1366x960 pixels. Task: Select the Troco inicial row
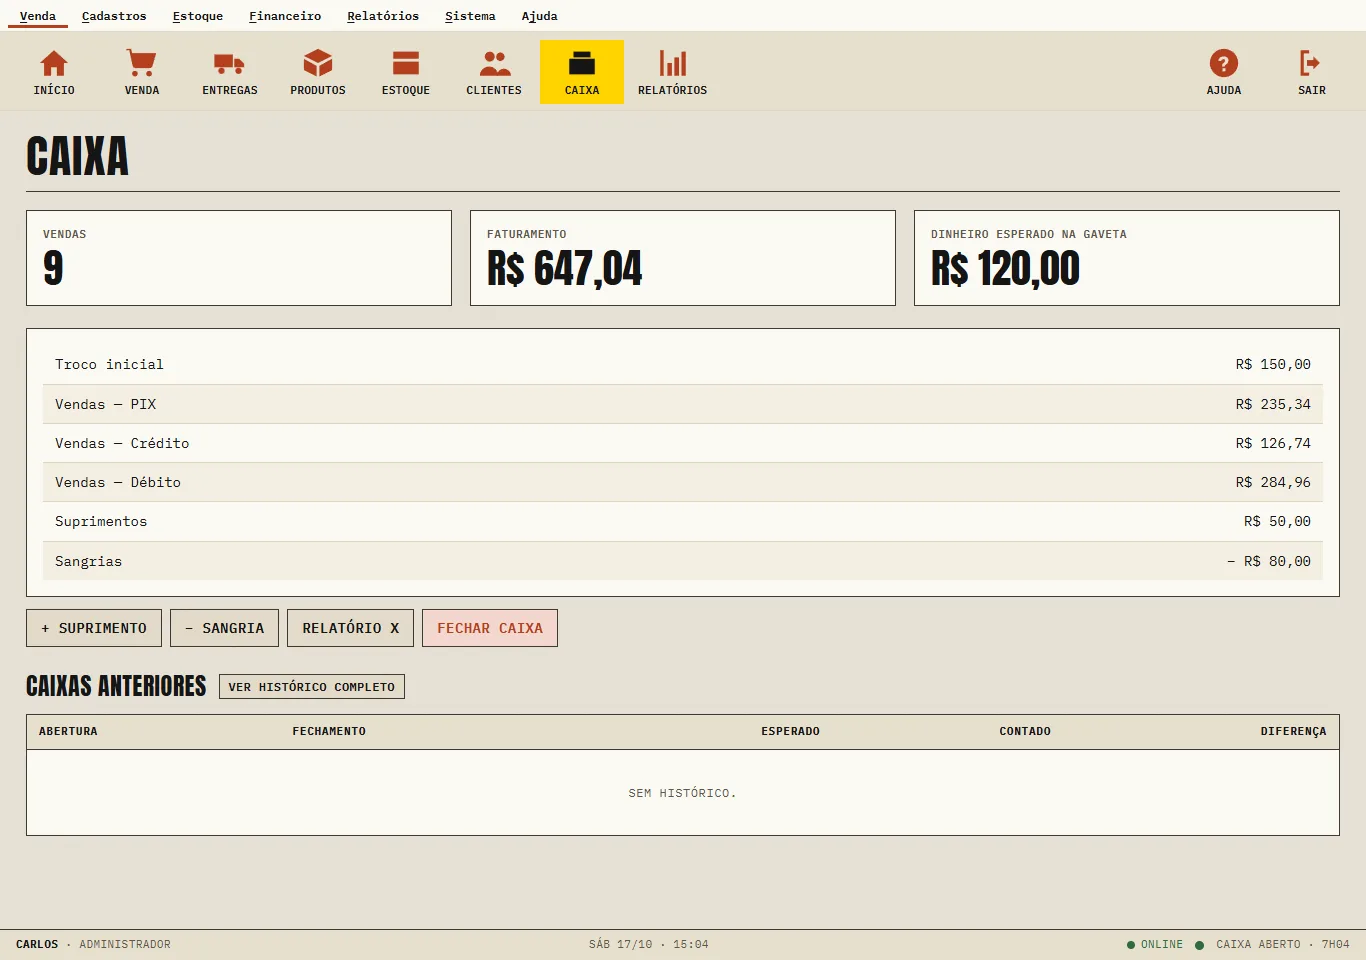(683, 365)
